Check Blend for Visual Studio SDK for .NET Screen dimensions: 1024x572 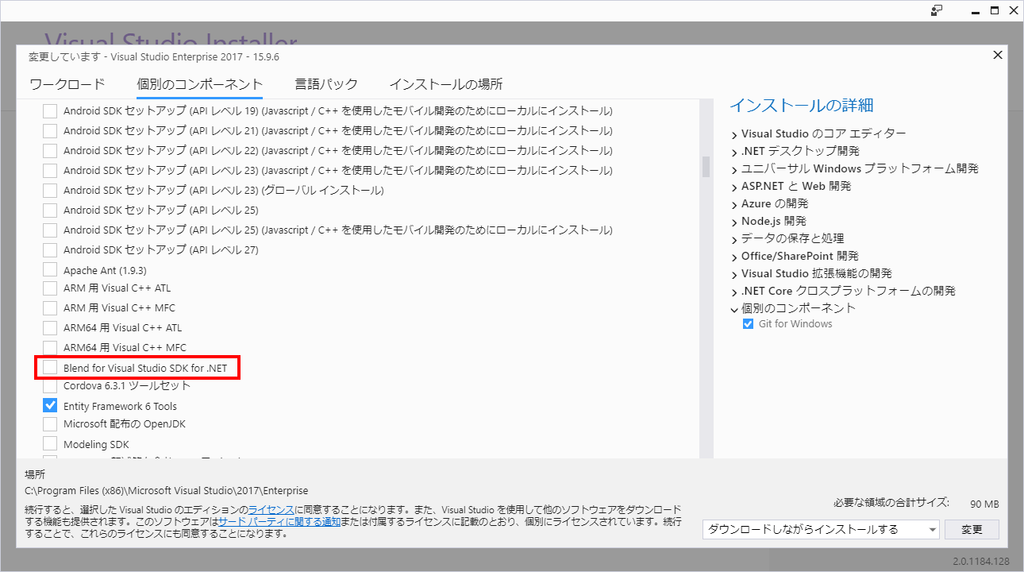tap(50, 368)
